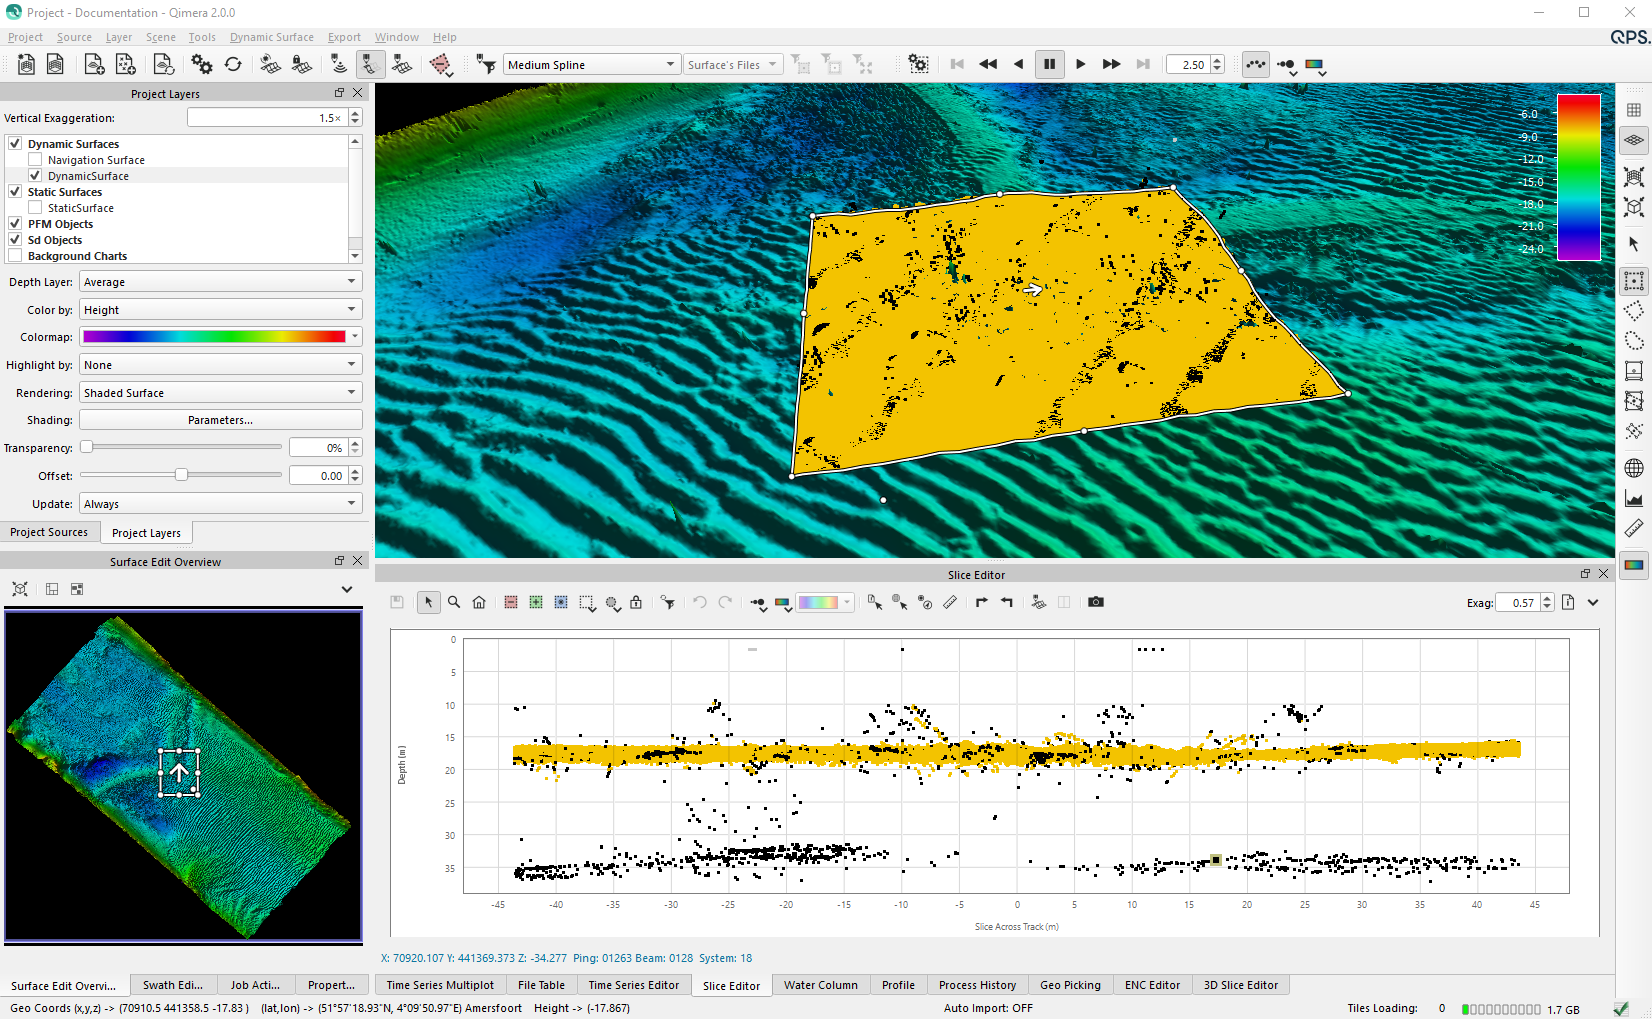Open the Dynamic Surface menu
This screenshot has width=1652, height=1019.
tap(271, 37)
